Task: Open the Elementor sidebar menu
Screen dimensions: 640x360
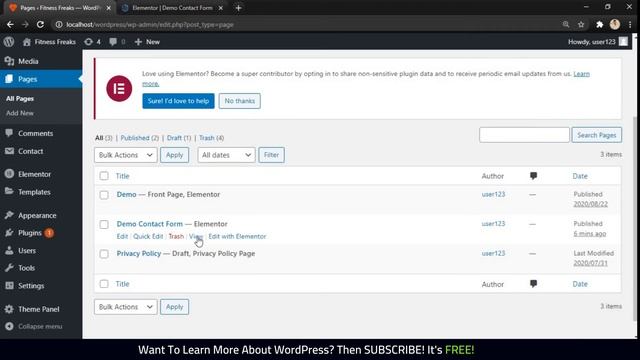Action: 34,174
